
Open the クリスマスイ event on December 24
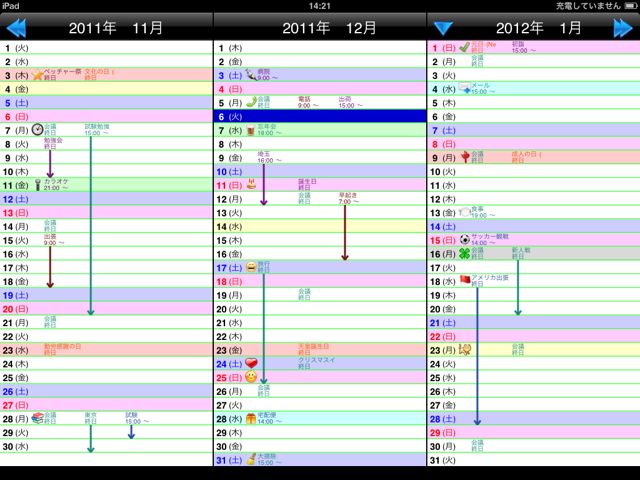[317, 363]
